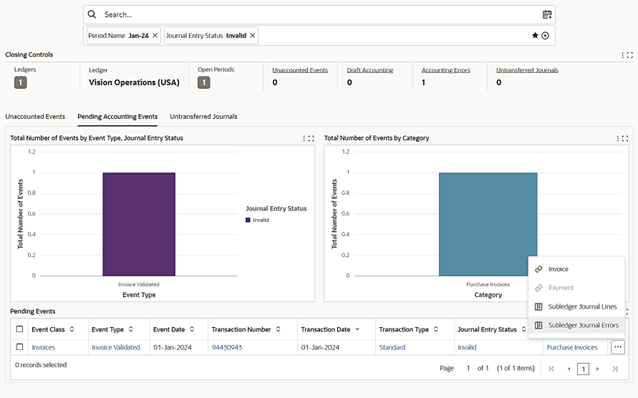The width and height of the screenshot is (638, 398).
Task: Go to previous page arrow
Action: pyautogui.click(x=569, y=369)
